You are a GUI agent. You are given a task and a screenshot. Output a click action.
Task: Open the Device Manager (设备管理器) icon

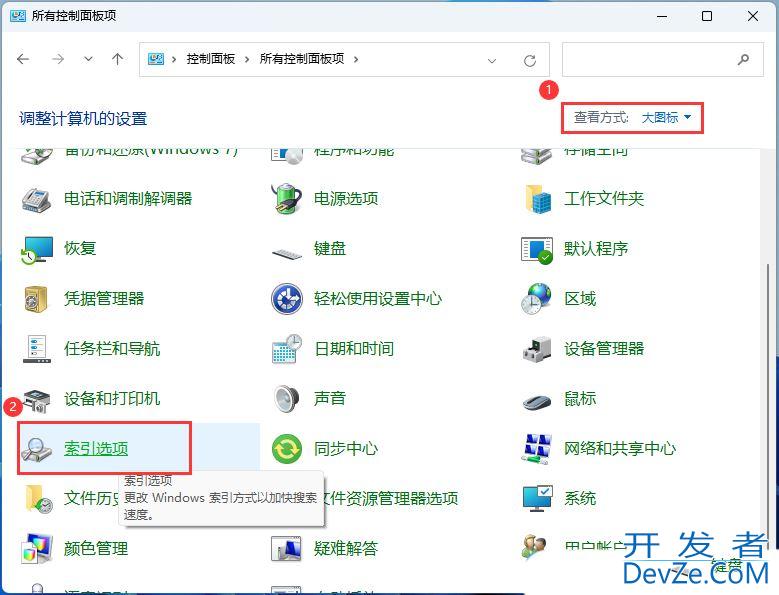(x=537, y=349)
